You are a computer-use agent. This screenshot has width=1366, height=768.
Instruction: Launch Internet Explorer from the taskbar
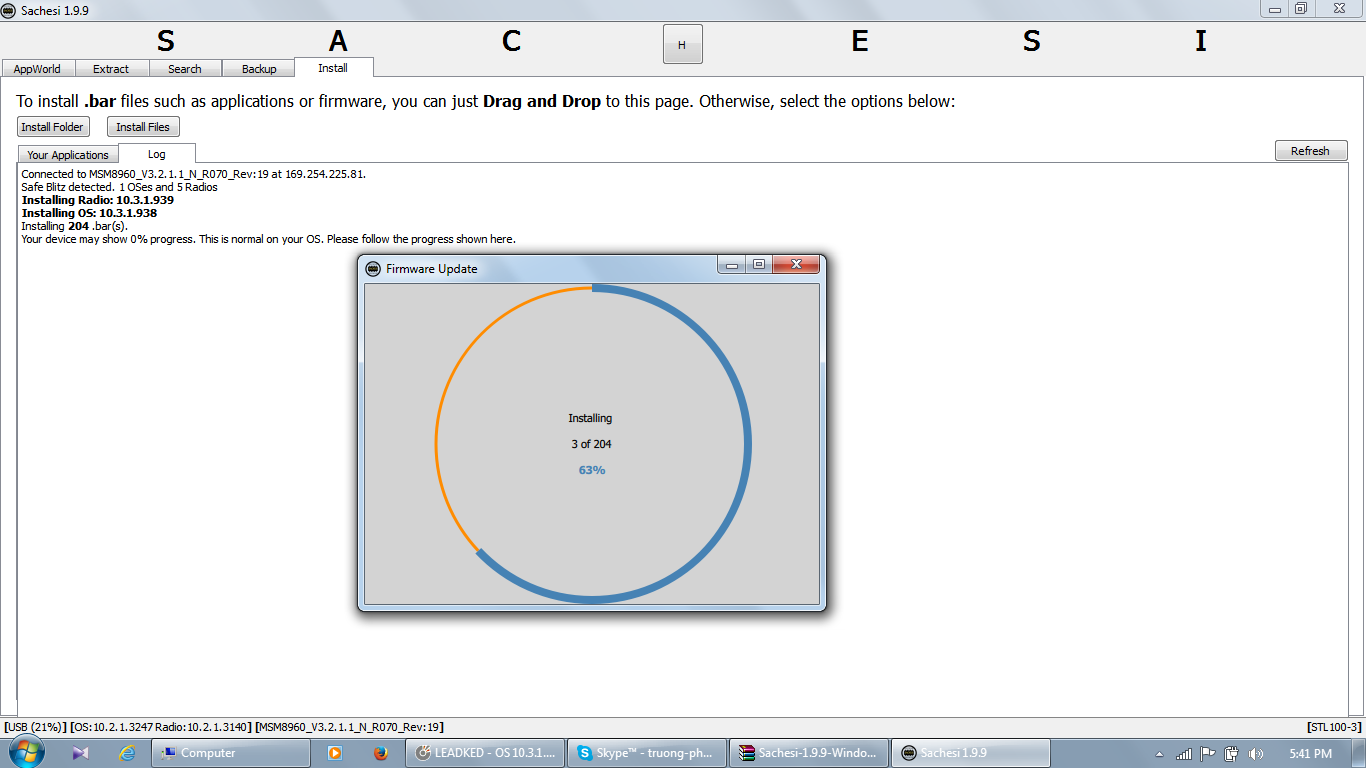[x=127, y=753]
